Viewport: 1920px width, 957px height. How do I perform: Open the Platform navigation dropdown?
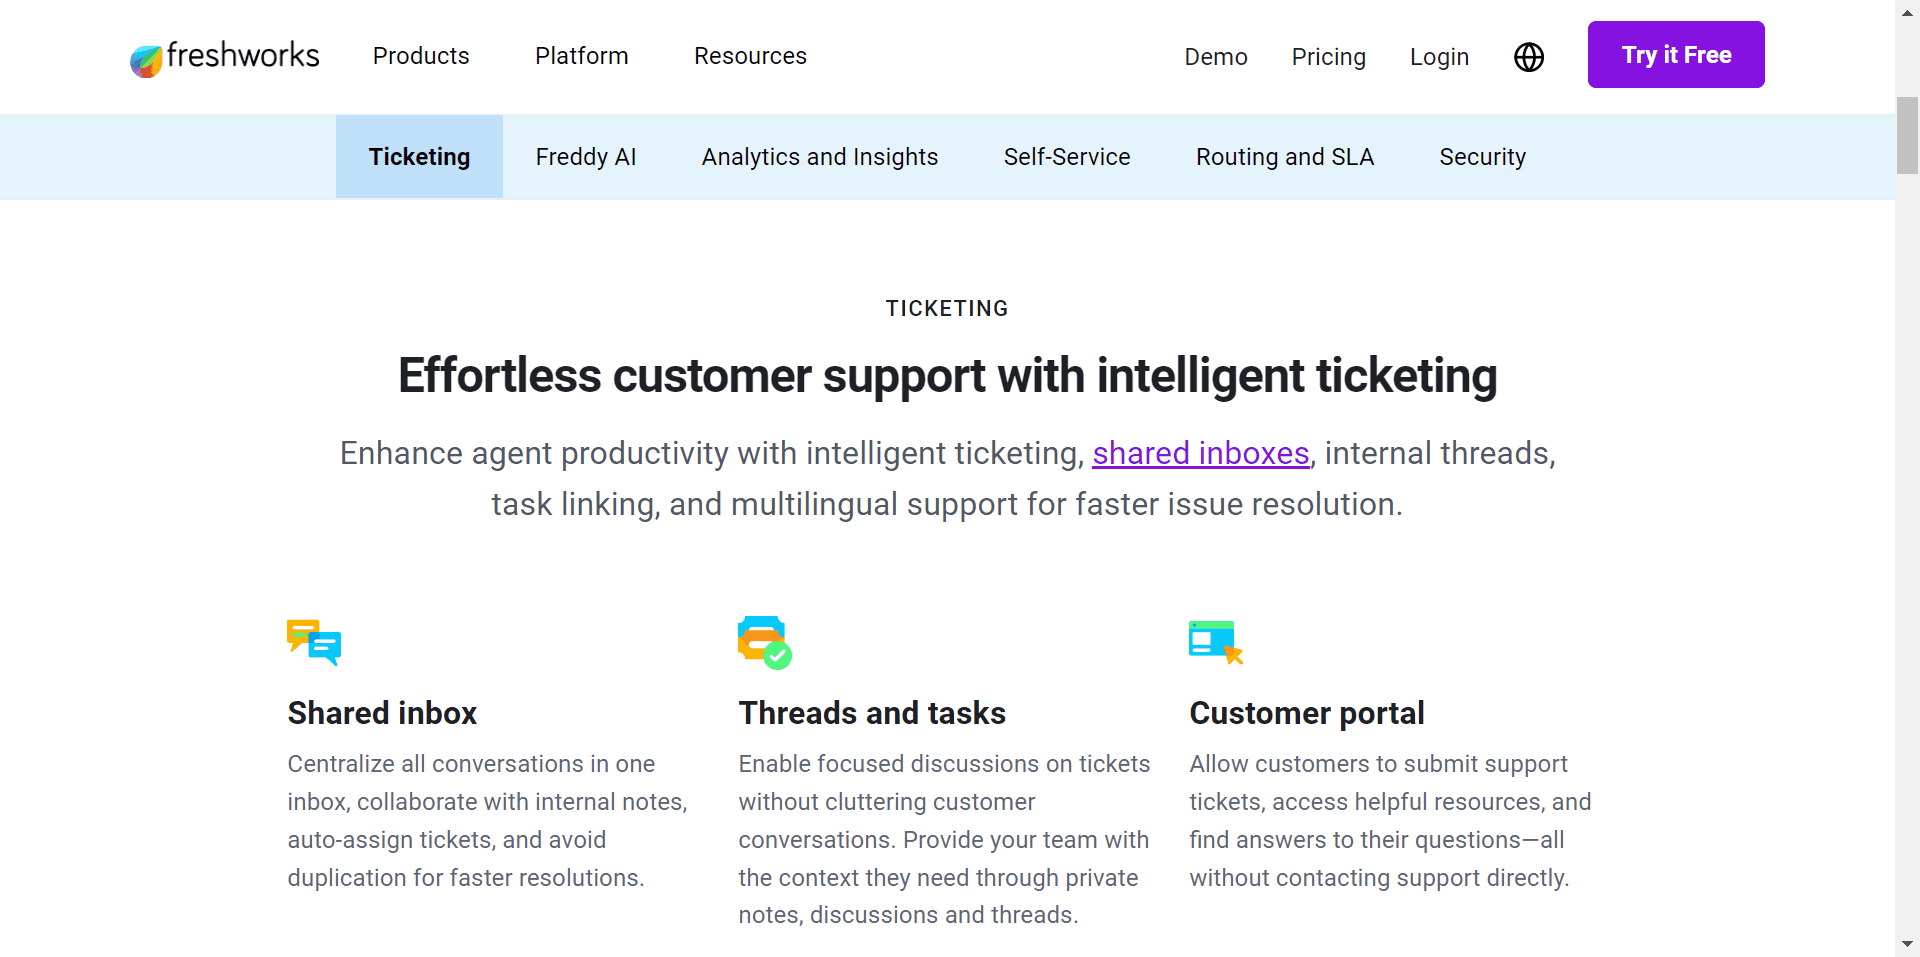pos(581,56)
